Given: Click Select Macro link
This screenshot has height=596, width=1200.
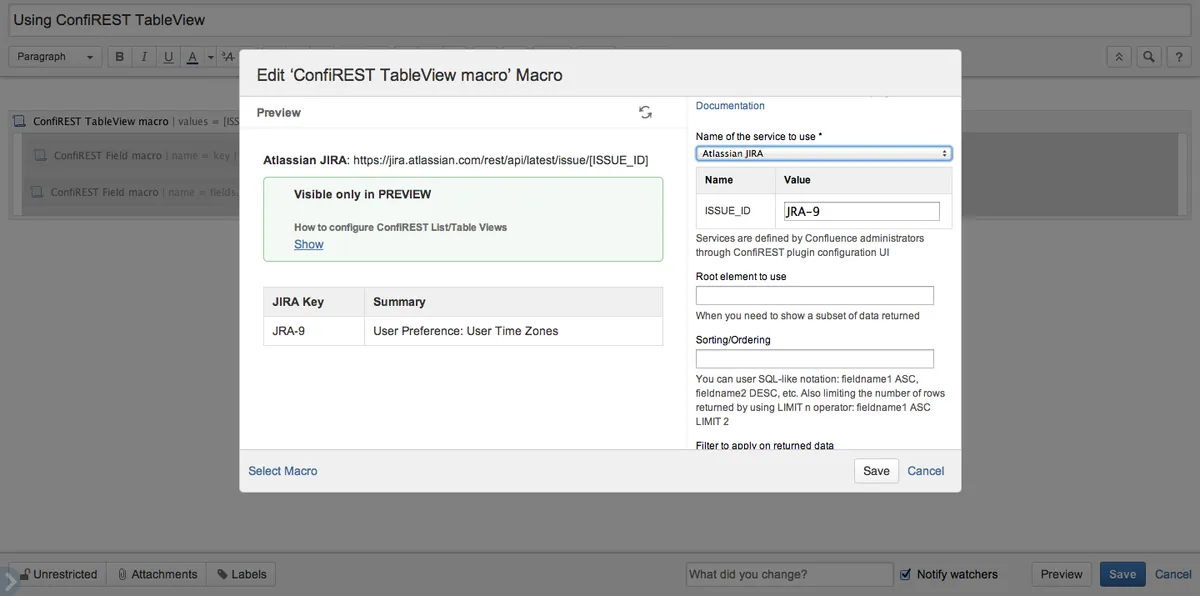Looking at the screenshot, I should tap(283, 471).
